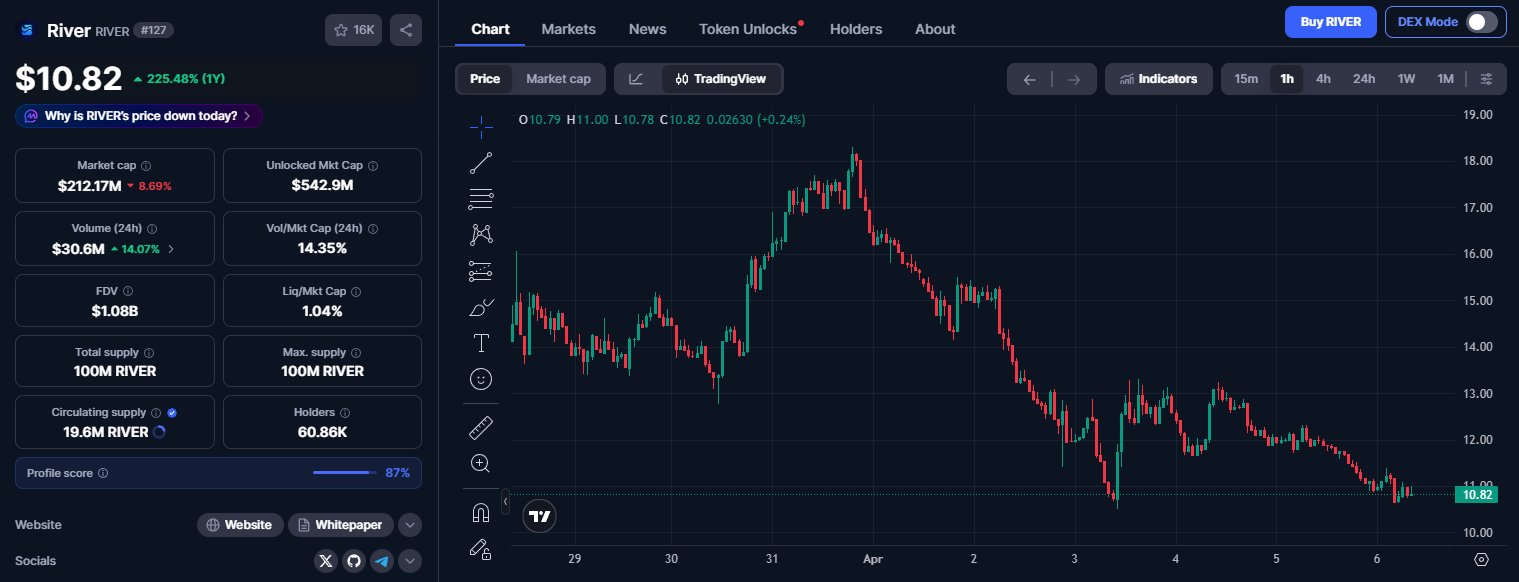The width and height of the screenshot is (1519, 582).
Task: Click the Profile score progress bar
Action: tap(343, 473)
